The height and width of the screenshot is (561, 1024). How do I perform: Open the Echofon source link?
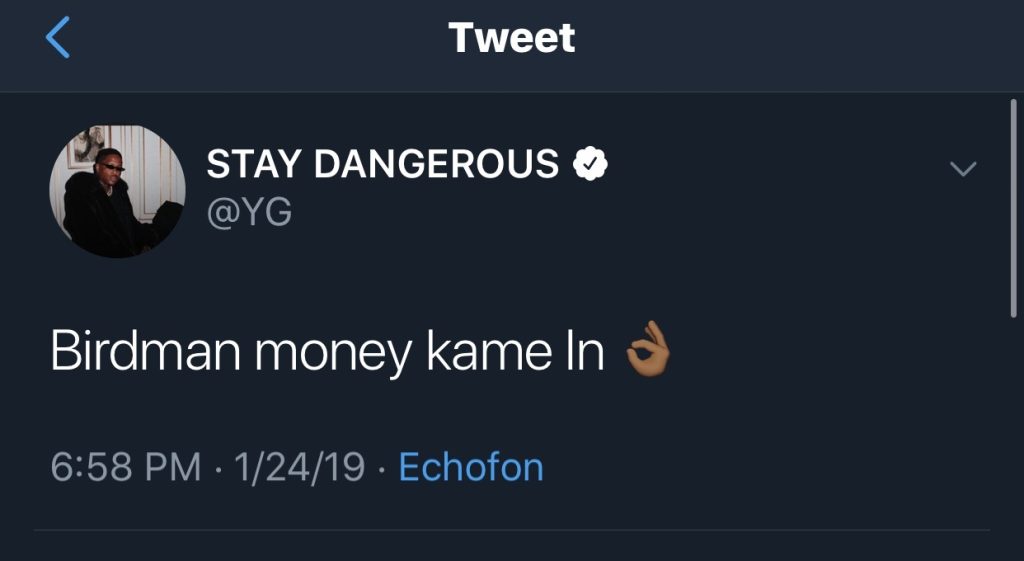pyautogui.click(x=471, y=467)
